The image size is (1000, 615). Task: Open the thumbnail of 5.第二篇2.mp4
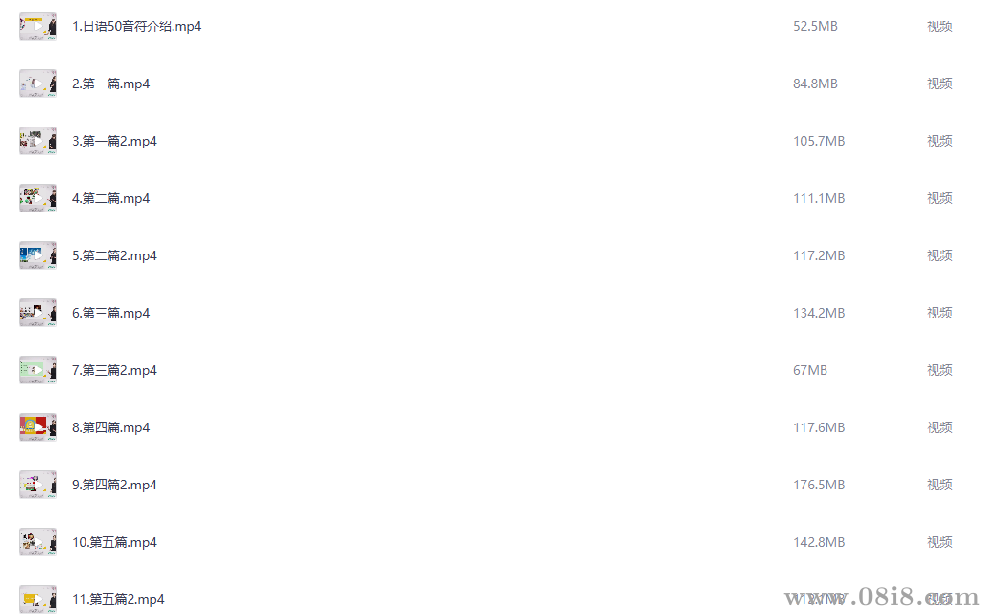click(38, 255)
